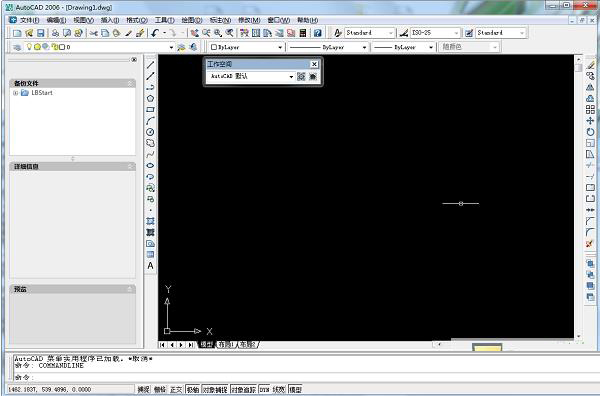
Task: Click the Save icon in Standard toolbar
Action: 41,33
